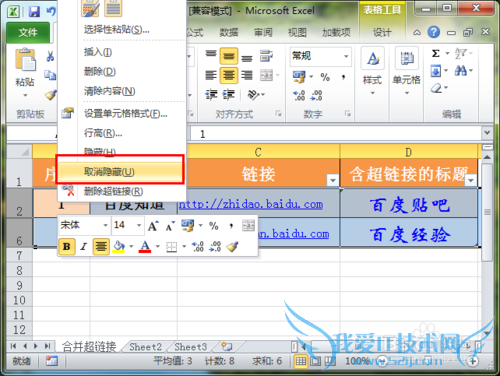Screen dimensions: 500x376
Task: Toggle middle vertical alignment in ribbon
Action: (229, 56)
